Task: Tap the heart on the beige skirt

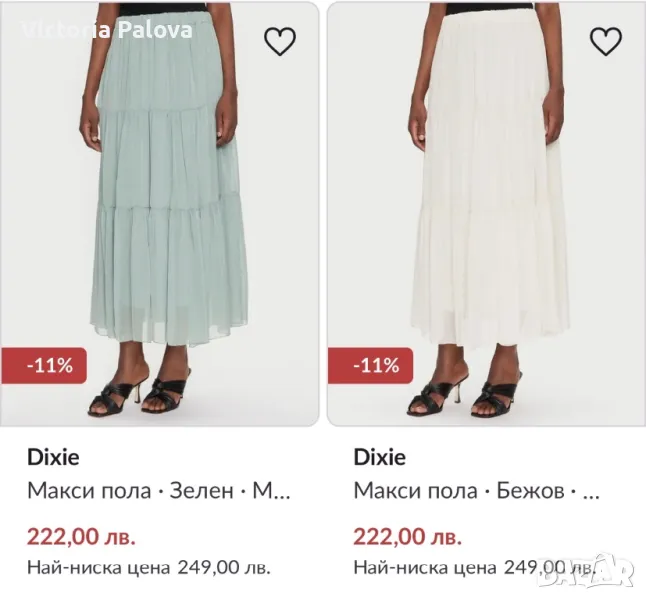Action: point(606,41)
